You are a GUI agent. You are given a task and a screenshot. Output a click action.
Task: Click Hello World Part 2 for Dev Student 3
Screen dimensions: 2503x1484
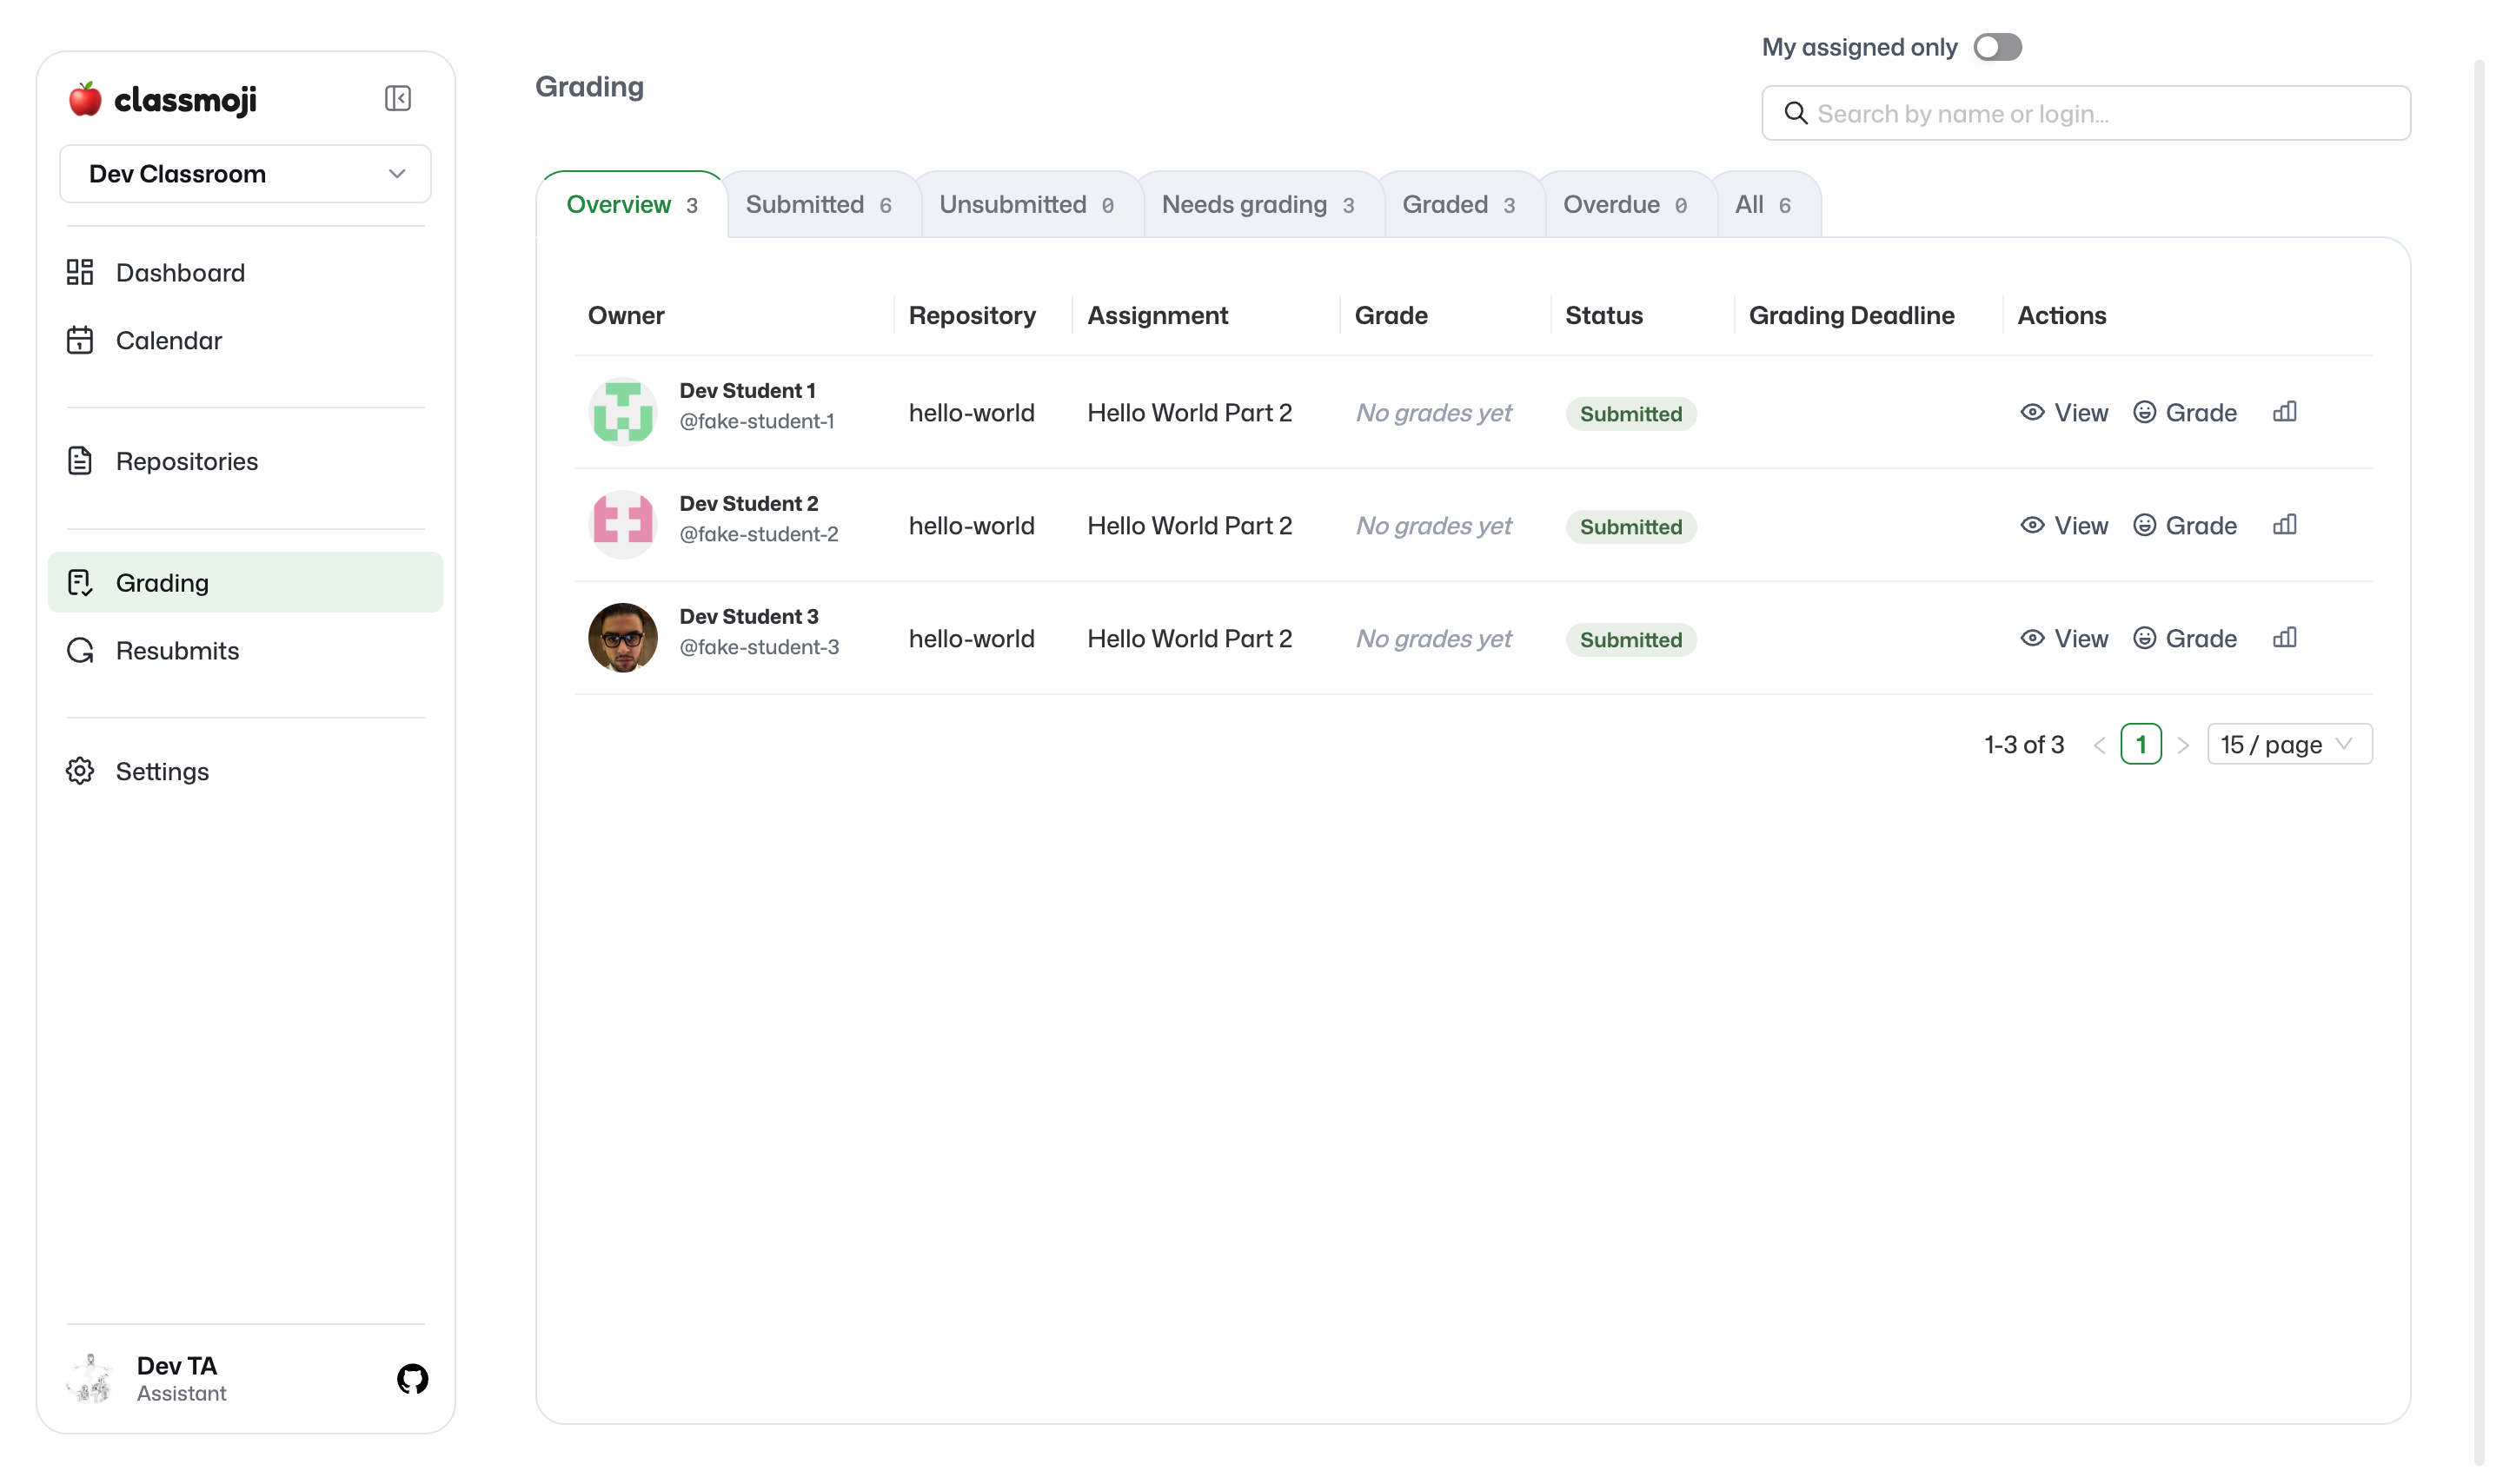1189,638
